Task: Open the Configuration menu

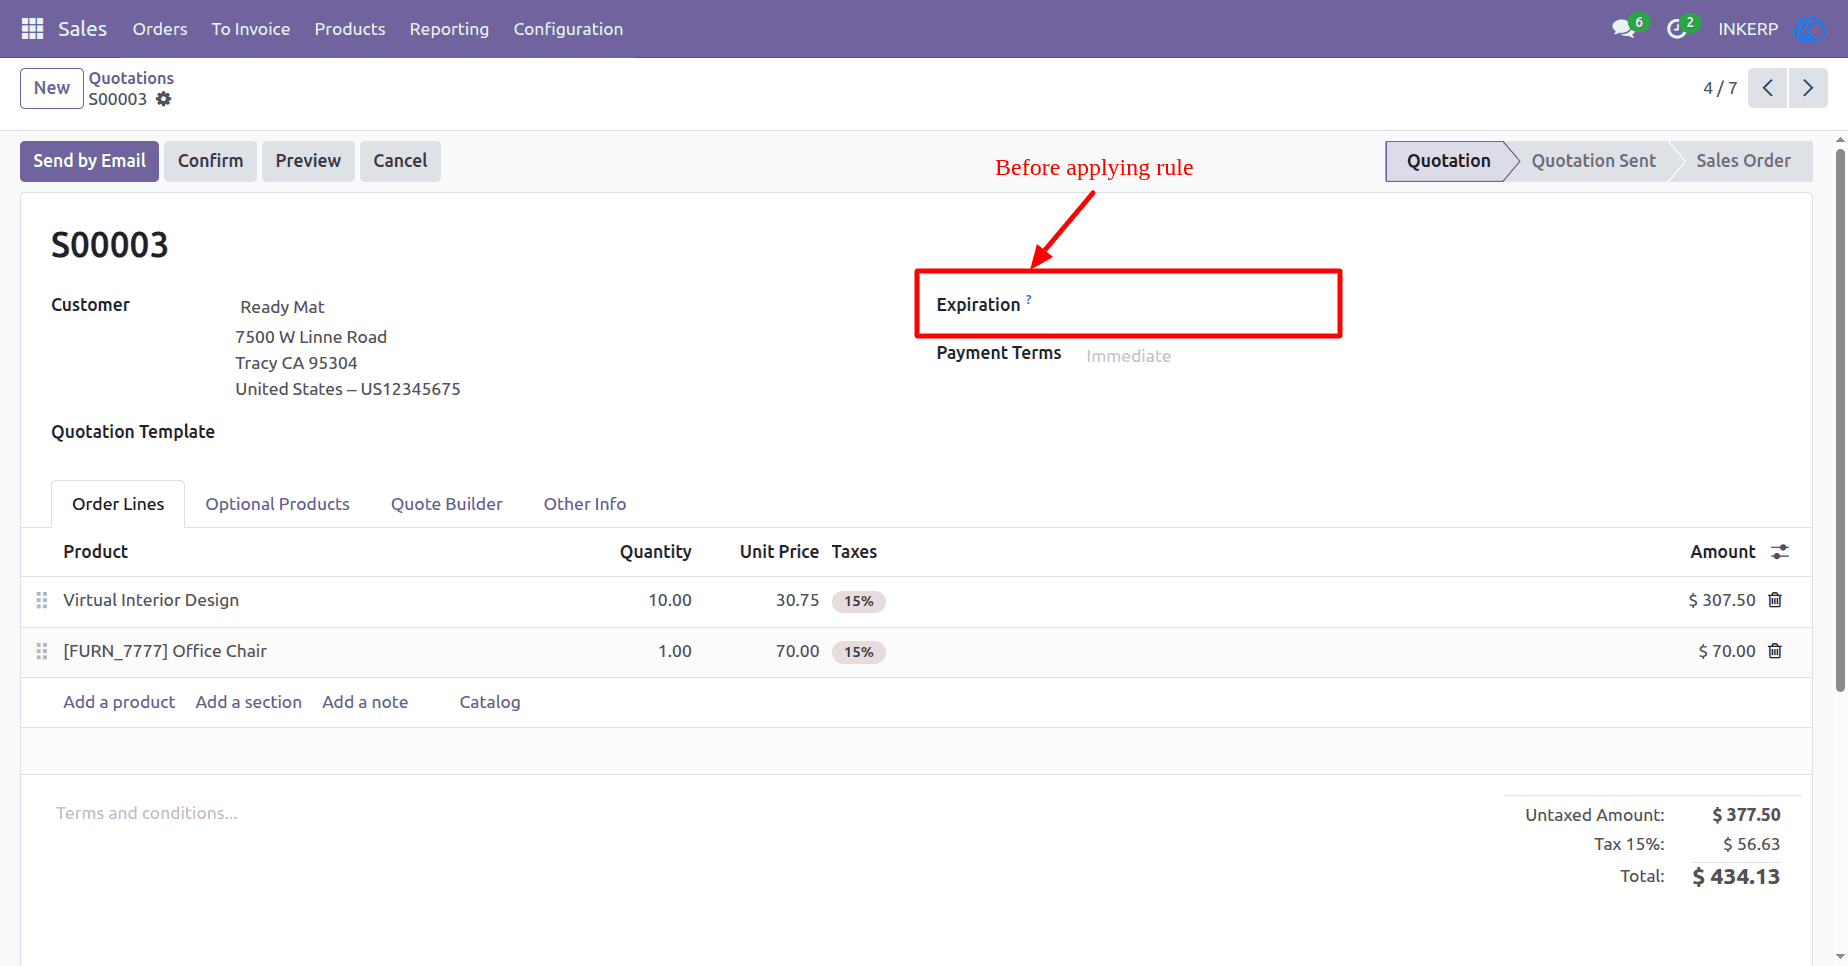Action: point(568,29)
